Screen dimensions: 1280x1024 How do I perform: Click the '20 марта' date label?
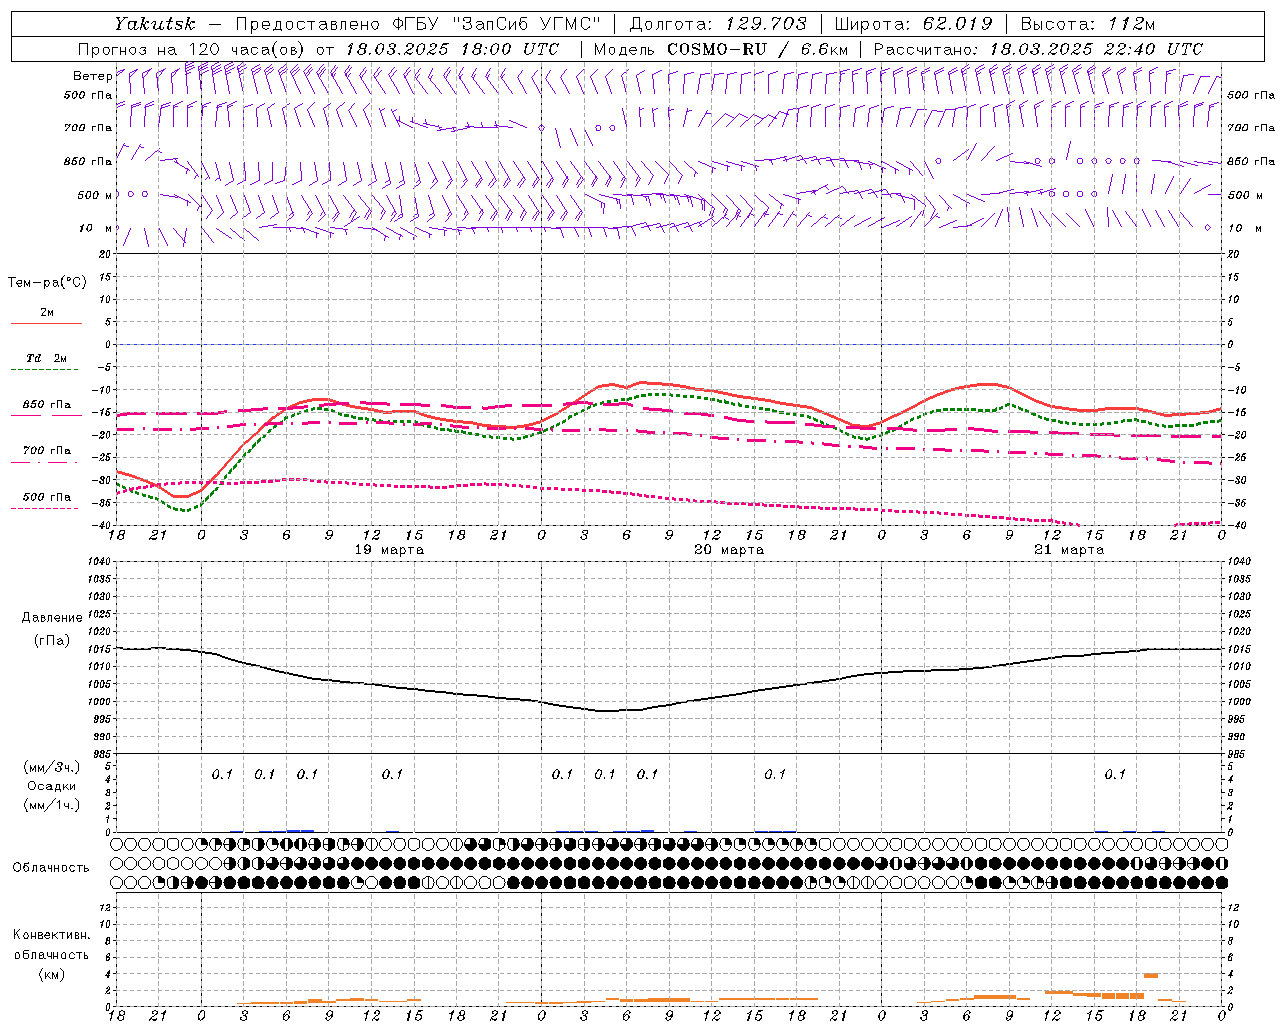[x=730, y=550]
